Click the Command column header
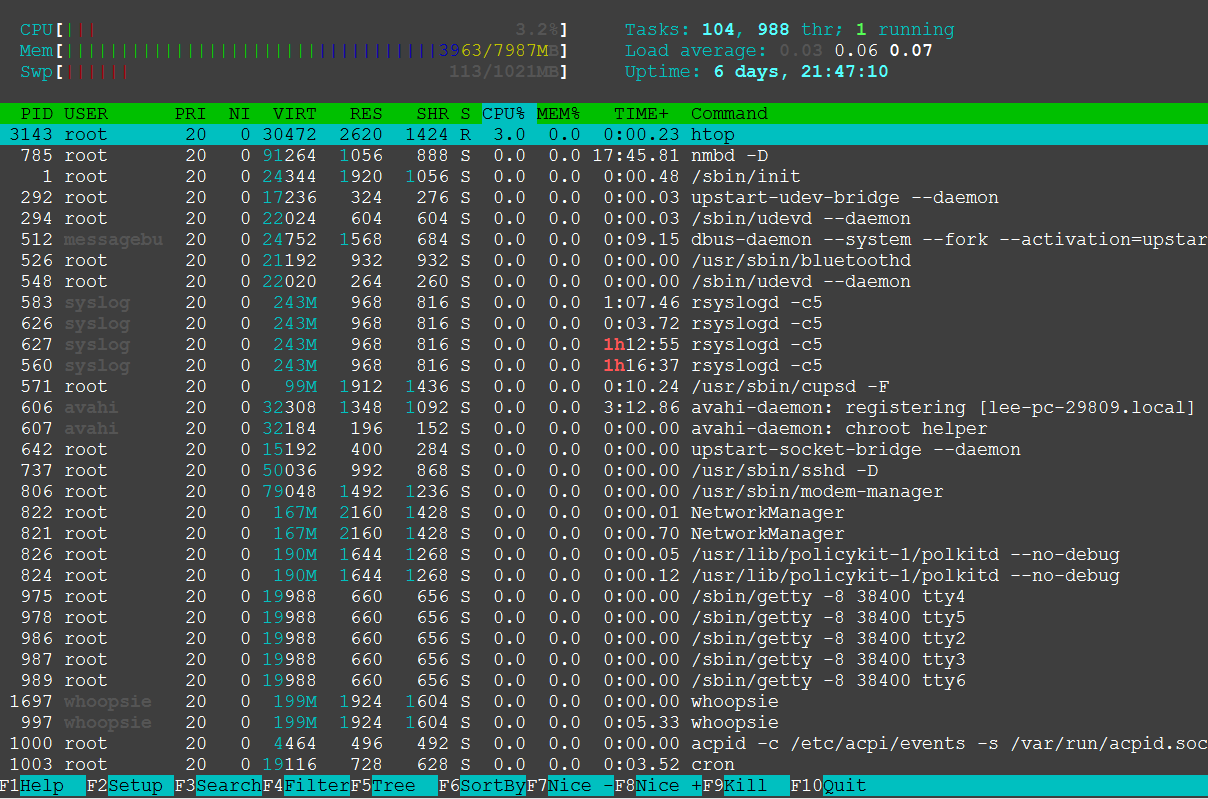The height and width of the screenshot is (799, 1208). [x=730, y=114]
